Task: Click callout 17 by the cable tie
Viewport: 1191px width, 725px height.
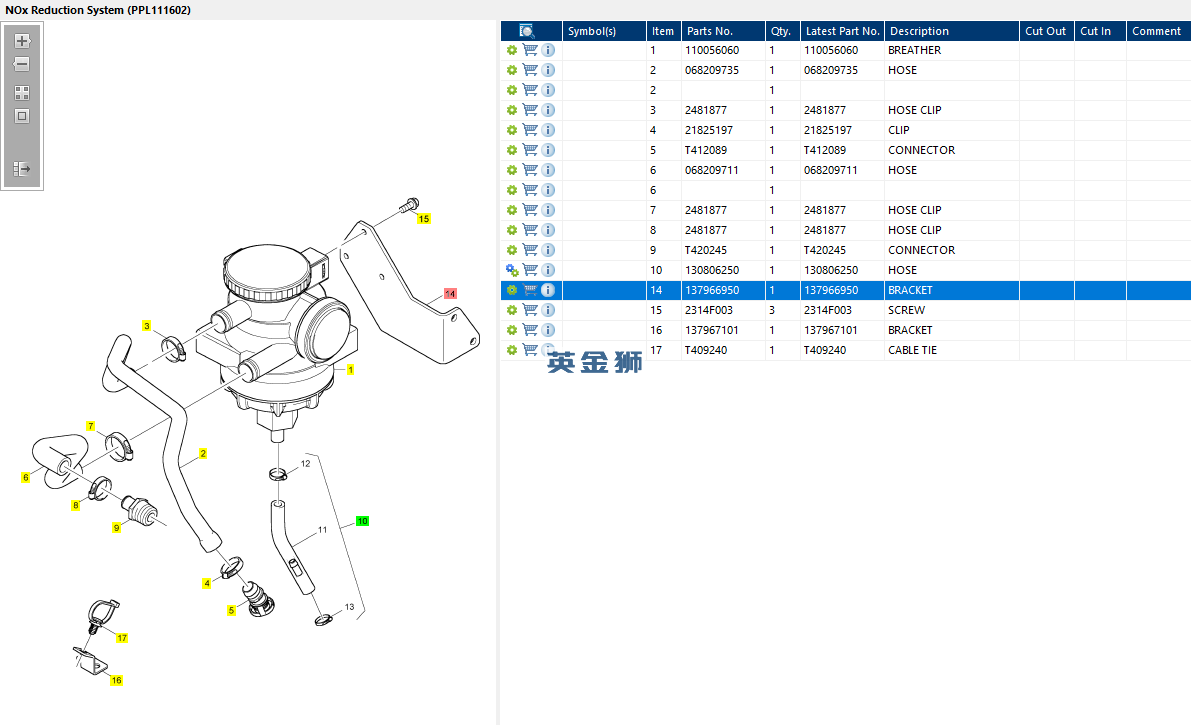Action: (122, 638)
